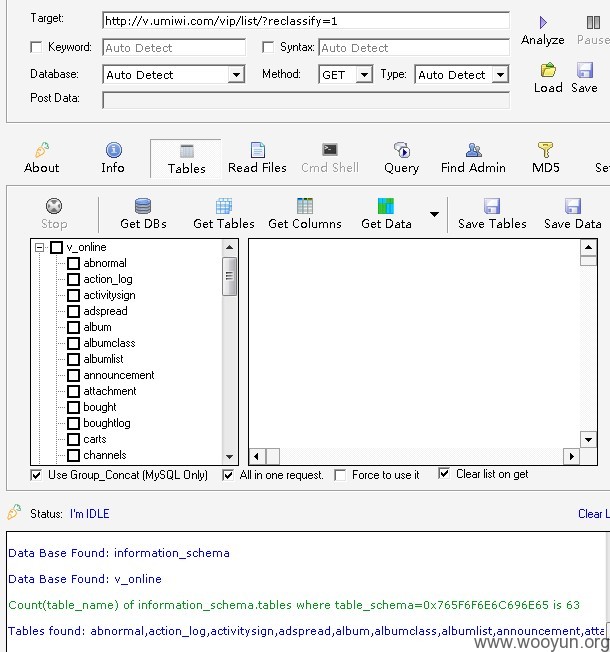Click the status carrot icon
The image size is (610, 652).
click(14, 512)
